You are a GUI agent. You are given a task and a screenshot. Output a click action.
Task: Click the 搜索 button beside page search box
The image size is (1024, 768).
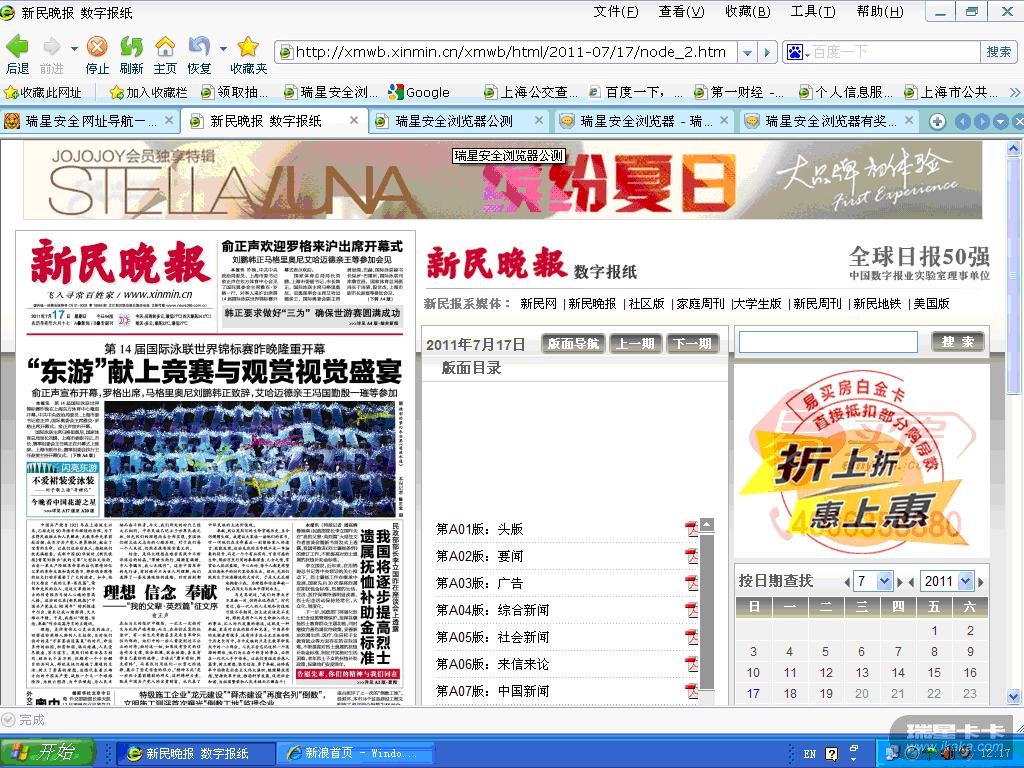click(x=957, y=342)
